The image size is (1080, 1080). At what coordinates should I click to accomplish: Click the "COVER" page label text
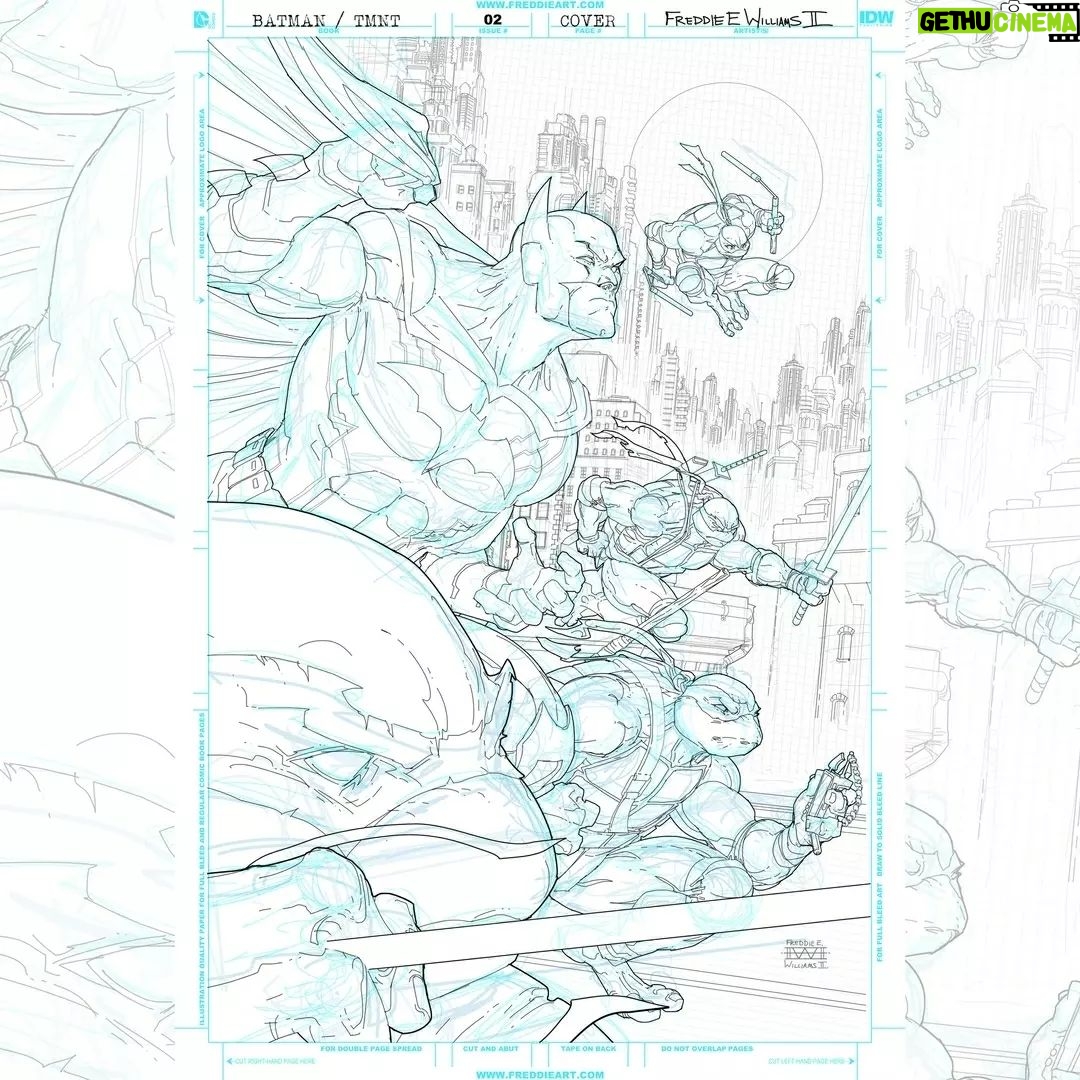click(588, 21)
